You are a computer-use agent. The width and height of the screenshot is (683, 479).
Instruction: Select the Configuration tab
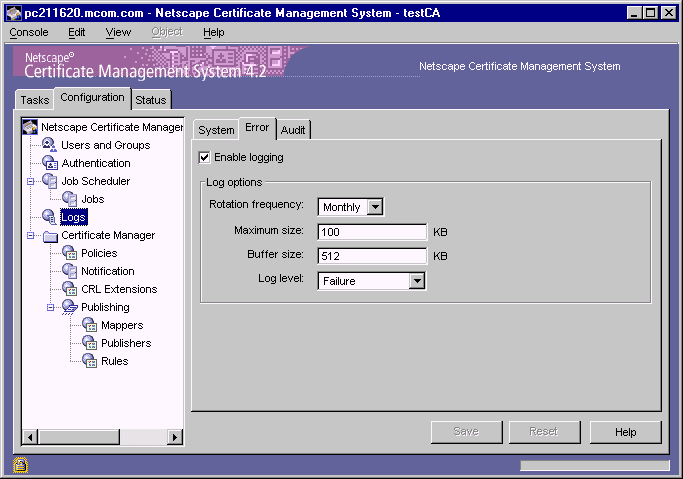click(x=92, y=98)
